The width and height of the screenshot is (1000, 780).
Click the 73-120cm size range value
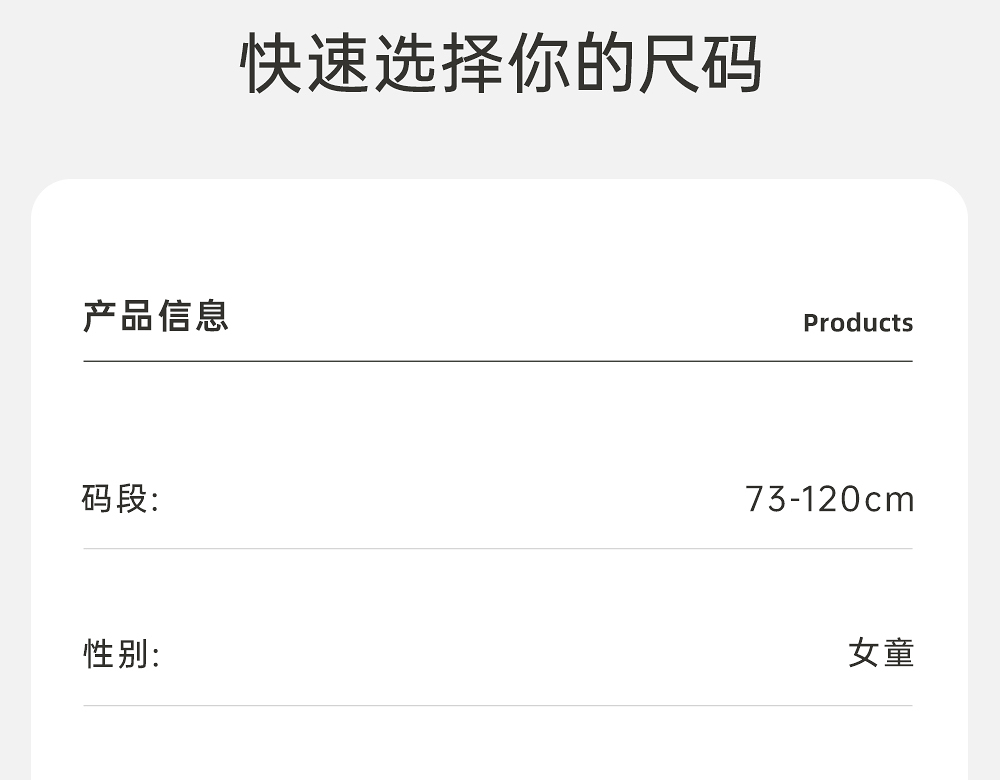point(829,498)
